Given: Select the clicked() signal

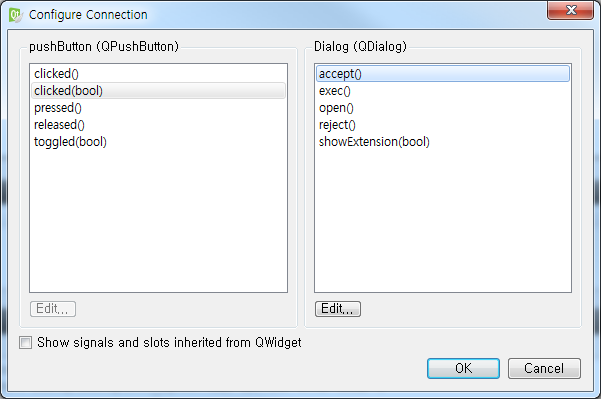Looking at the screenshot, I should click(x=158, y=74).
